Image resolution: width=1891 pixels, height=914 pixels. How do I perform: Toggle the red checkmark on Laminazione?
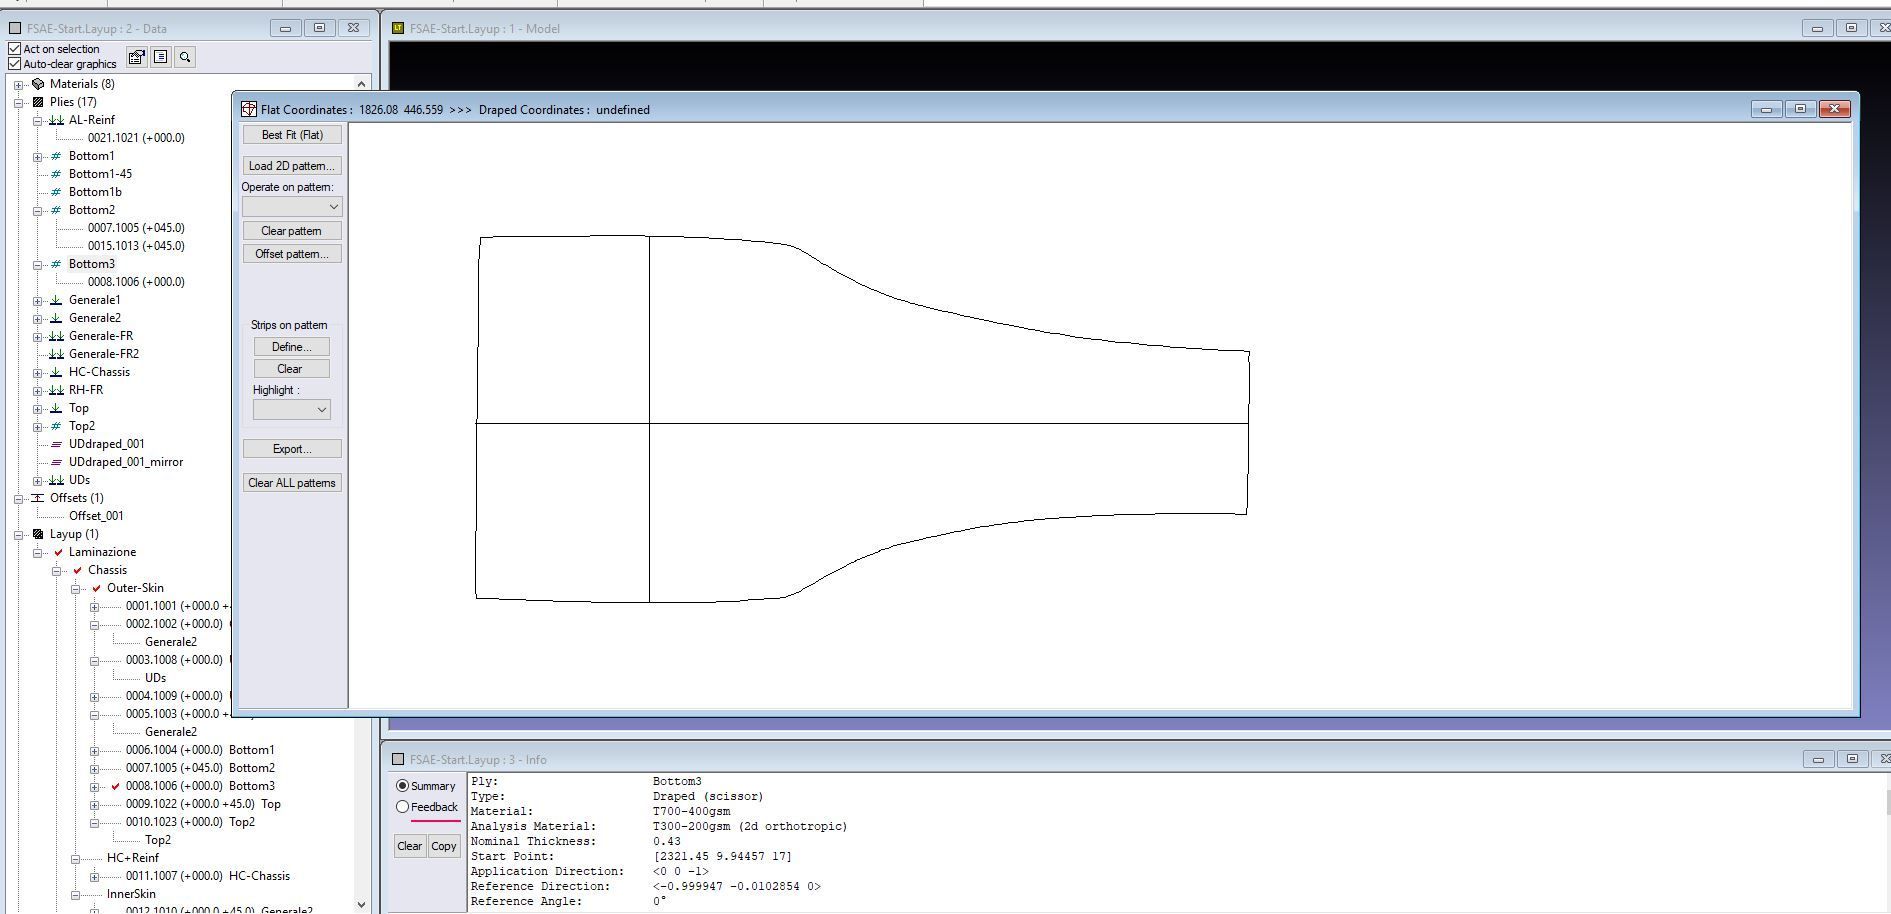pos(58,552)
